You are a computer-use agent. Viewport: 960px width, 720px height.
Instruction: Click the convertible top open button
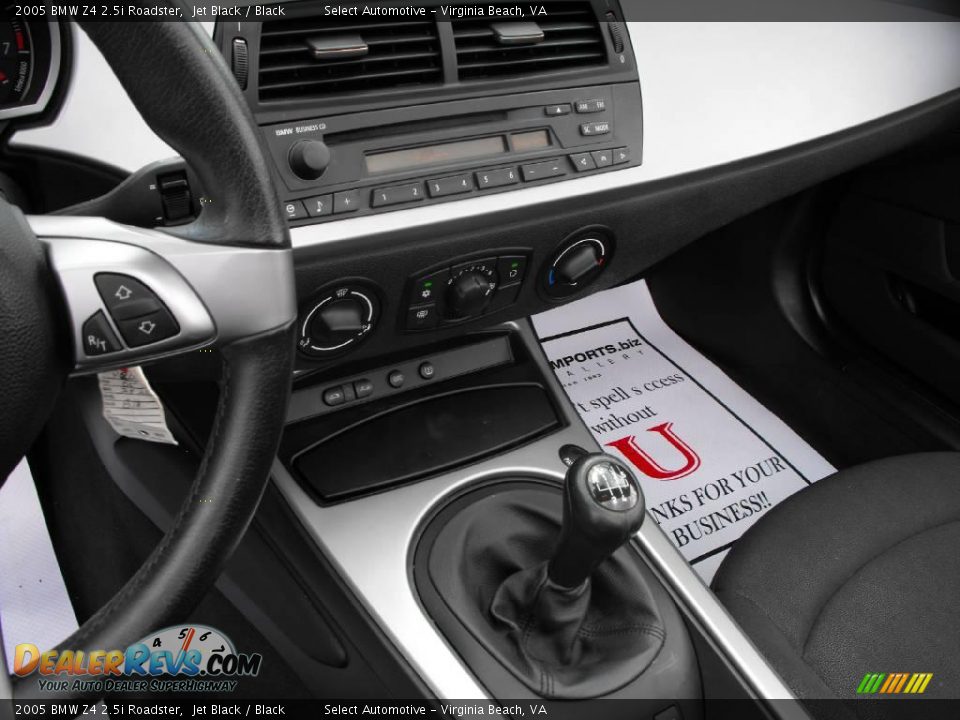pos(334,396)
